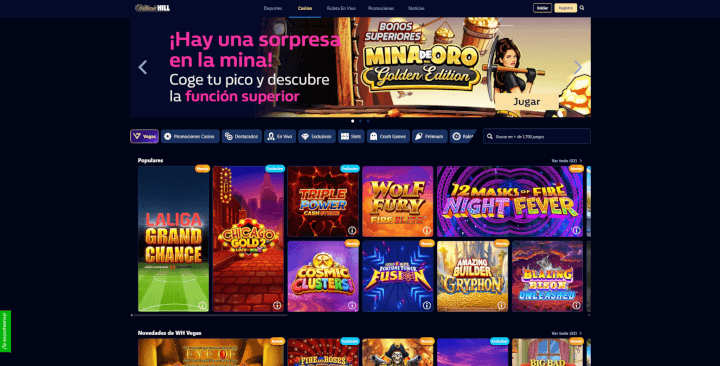Open the Destacados category

click(x=242, y=136)
